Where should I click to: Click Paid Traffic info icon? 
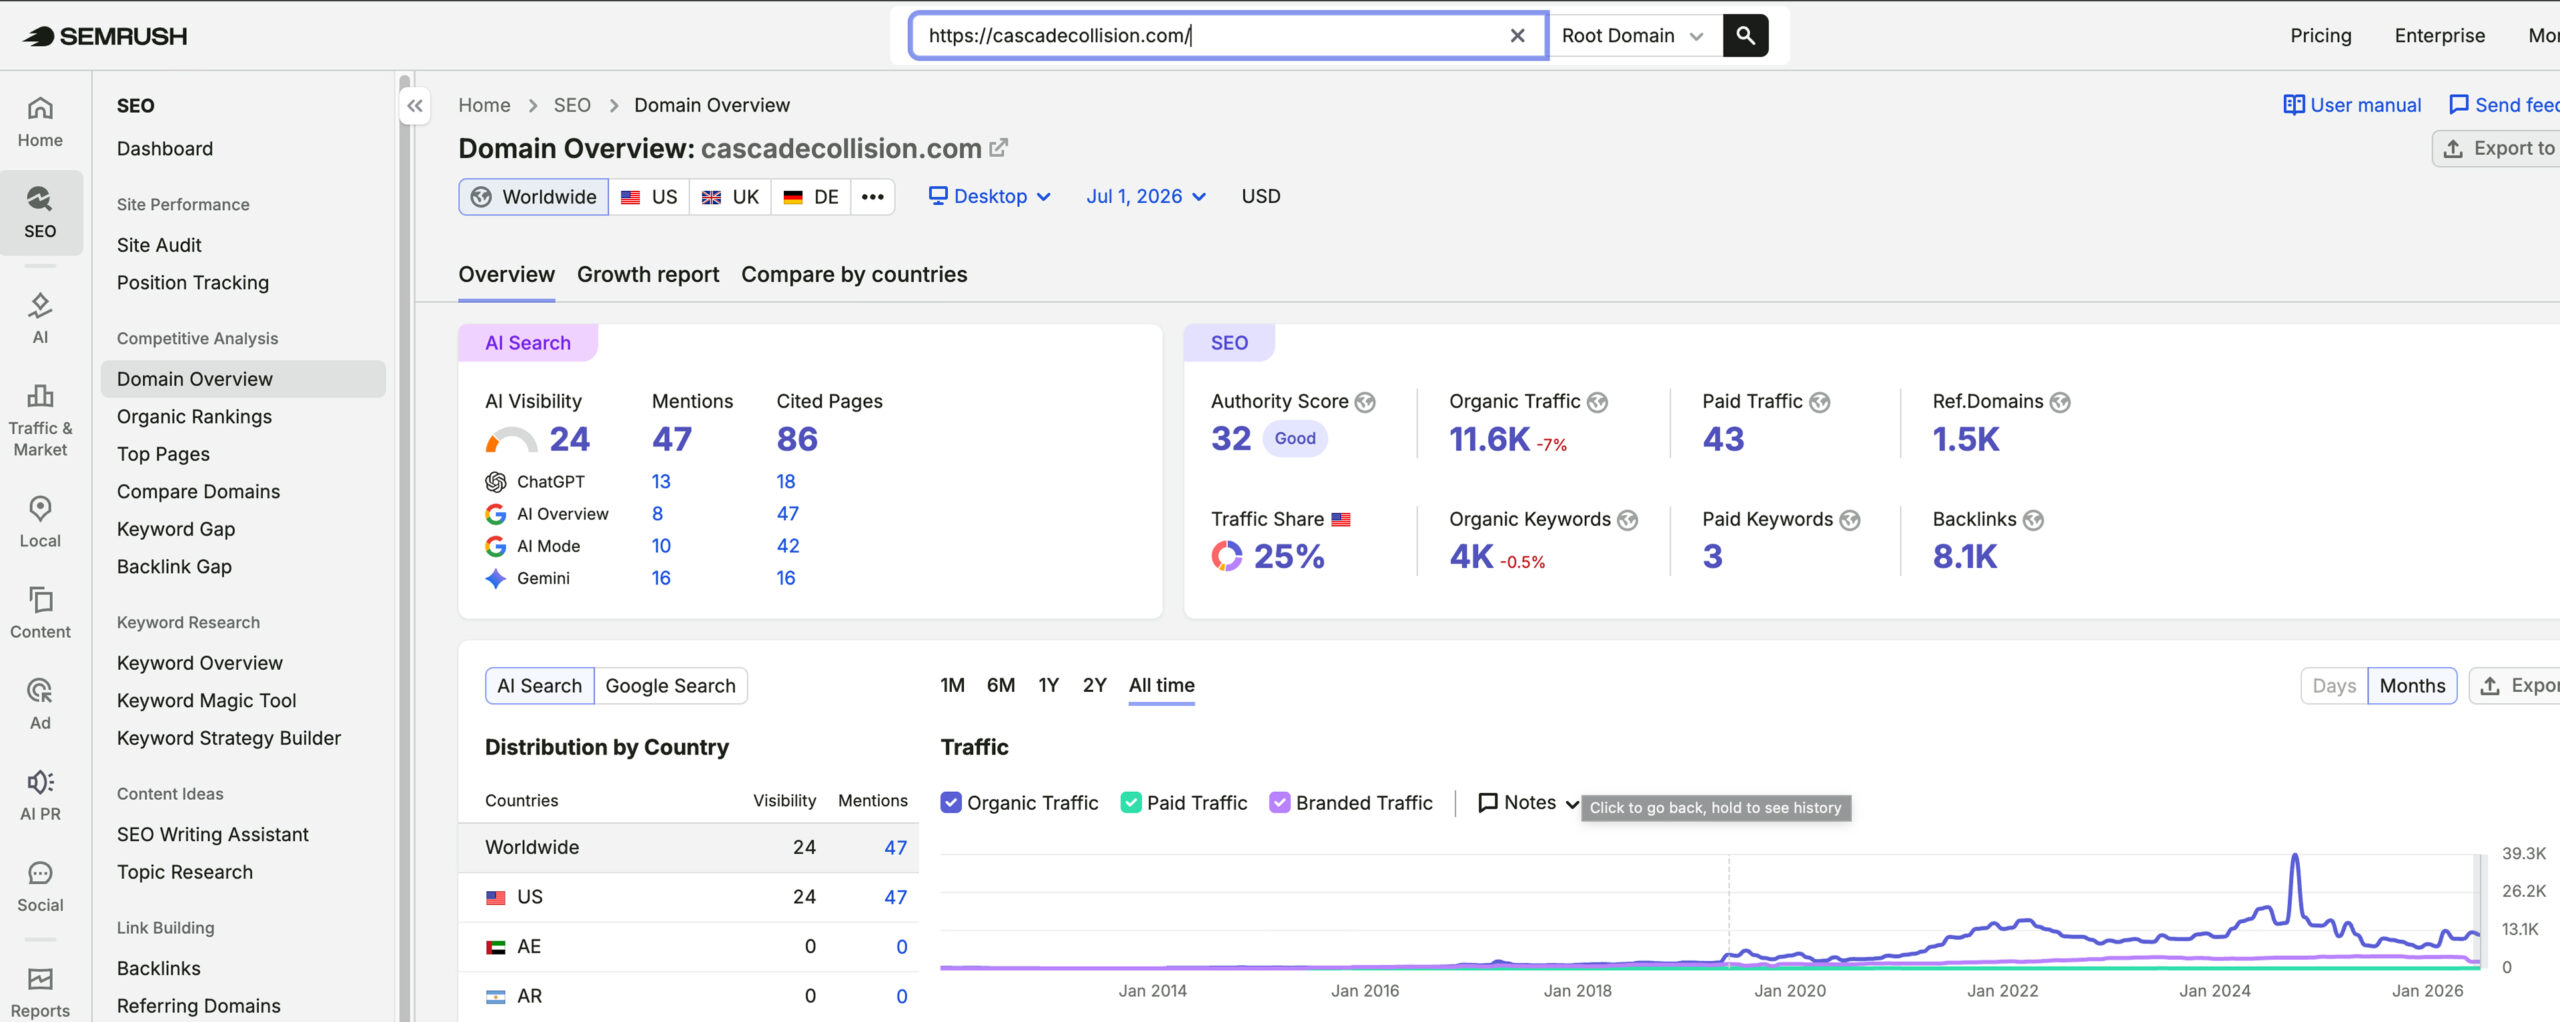coord(1820,402)
